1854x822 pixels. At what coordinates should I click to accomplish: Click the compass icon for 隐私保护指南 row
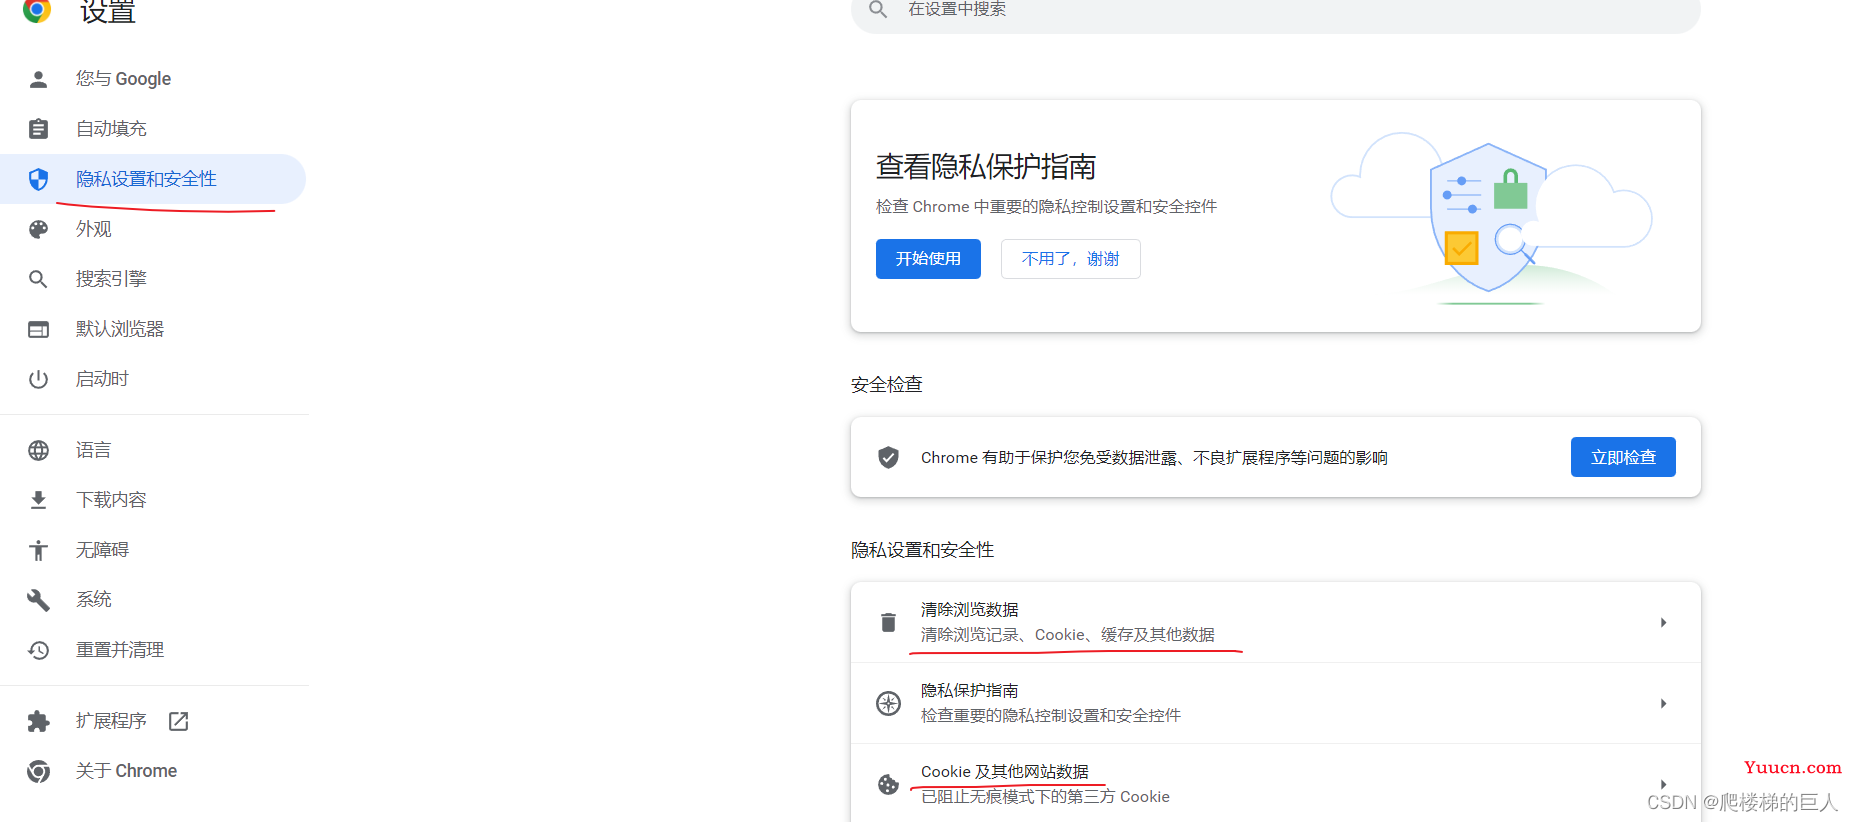[x=888, y=703]
